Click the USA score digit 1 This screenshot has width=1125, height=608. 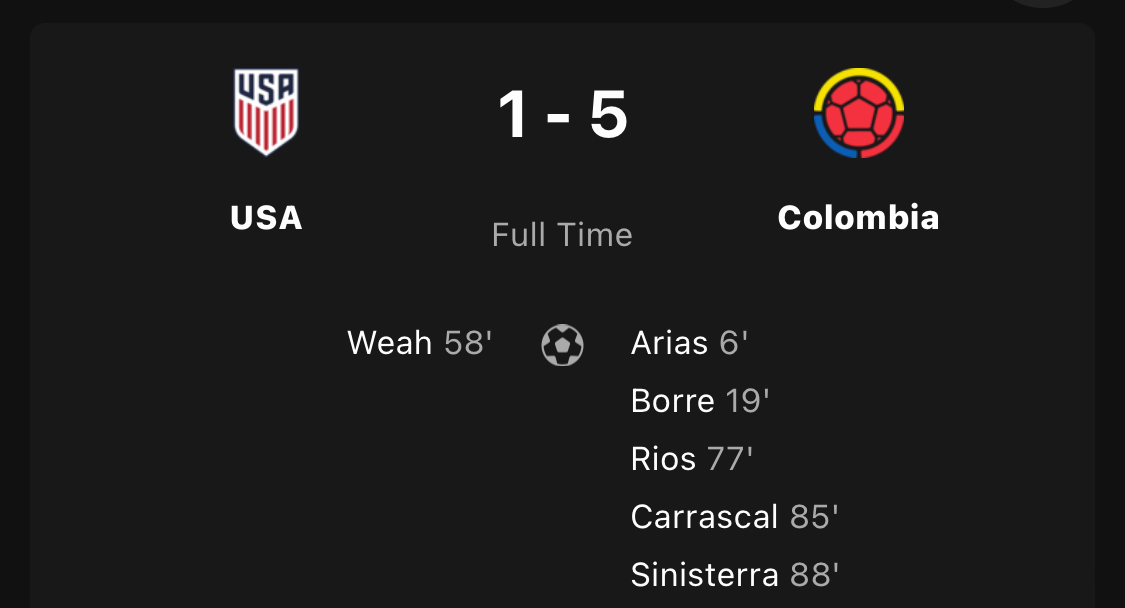click(513, 114)
